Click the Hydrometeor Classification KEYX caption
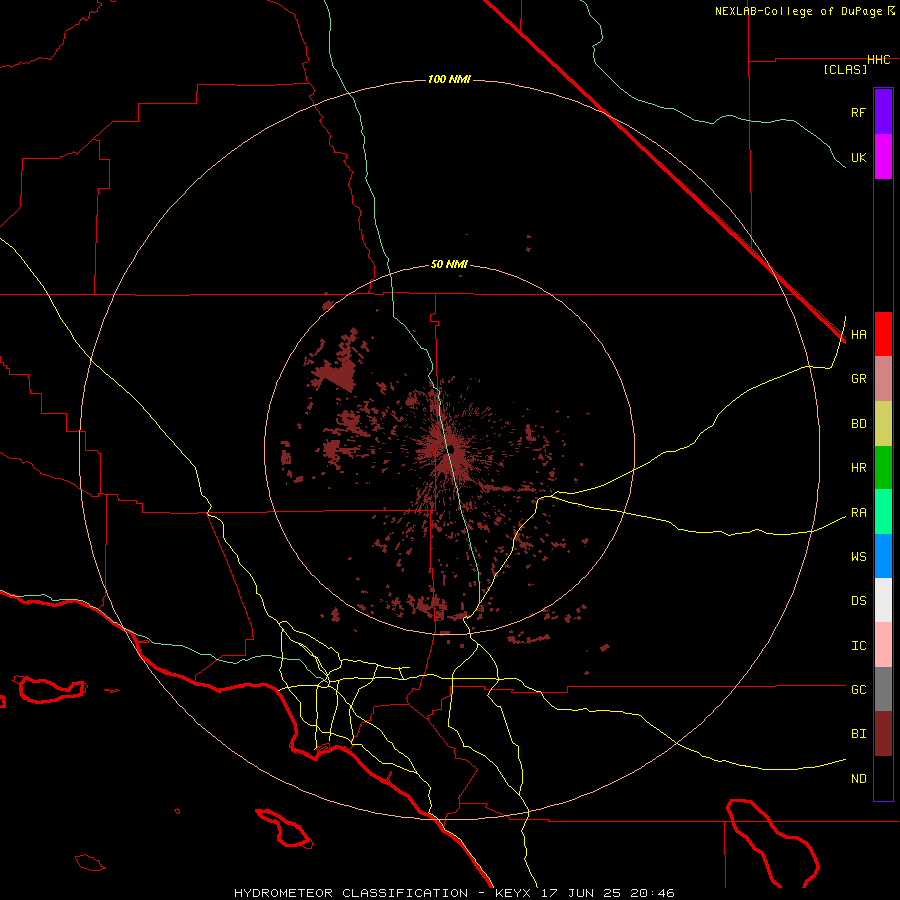The height and width of the screenshot is (900, 900). click(455, 893)
